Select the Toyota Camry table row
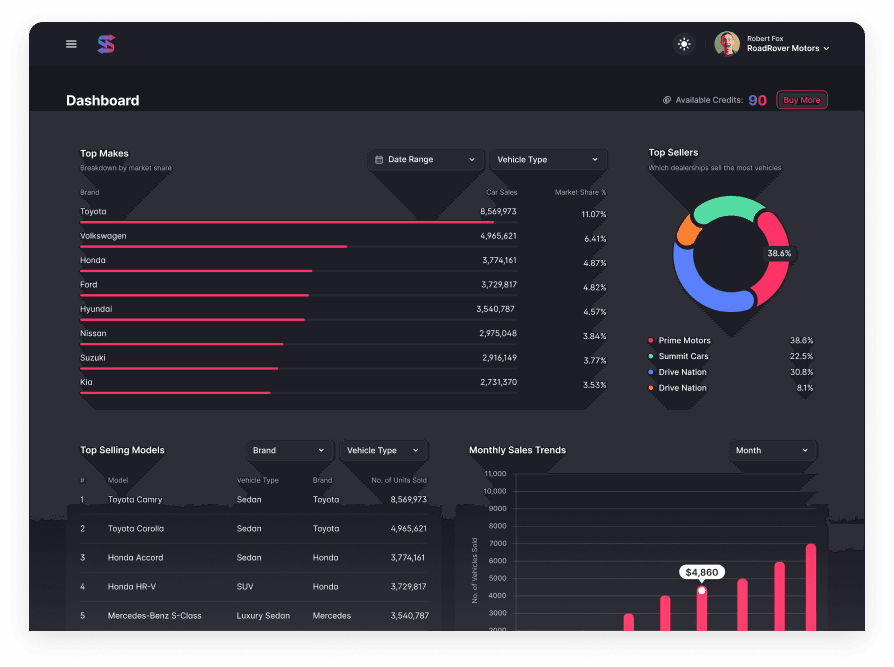The image size is (894, 667). click(254, 500)
